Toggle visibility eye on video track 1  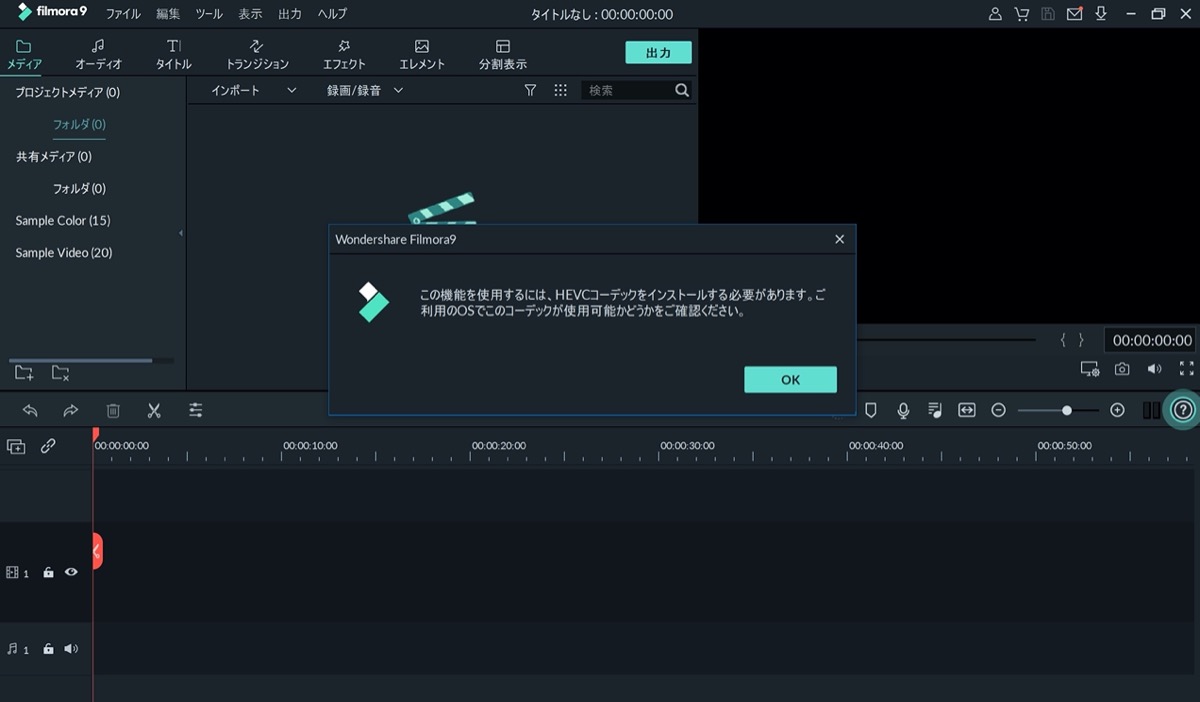(71, 573)
